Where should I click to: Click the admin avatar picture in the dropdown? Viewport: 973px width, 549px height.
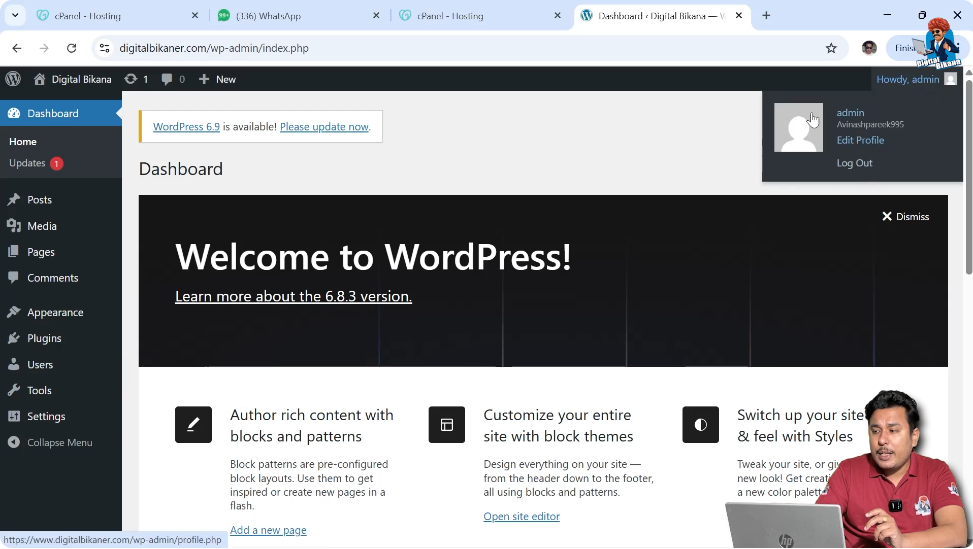click(798, 127)
